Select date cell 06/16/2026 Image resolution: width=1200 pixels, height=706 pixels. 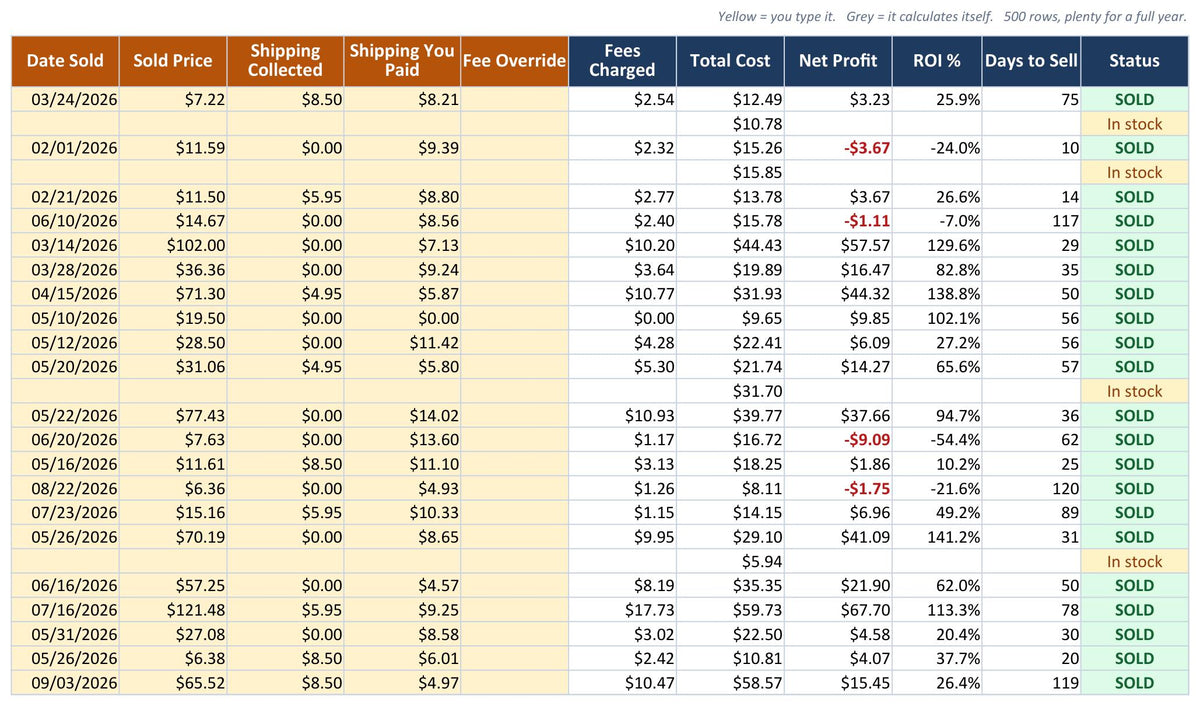click(x=65, y=586)
